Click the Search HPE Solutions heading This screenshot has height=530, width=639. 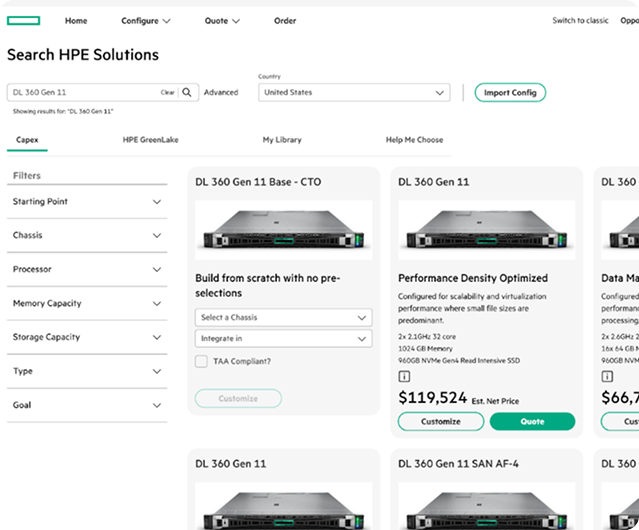click(x=83, y=55)
